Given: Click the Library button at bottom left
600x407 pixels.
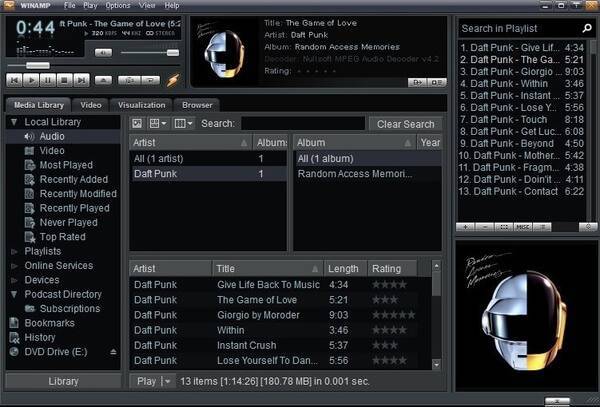Looking at the screenshot, I should pos(64,381).
